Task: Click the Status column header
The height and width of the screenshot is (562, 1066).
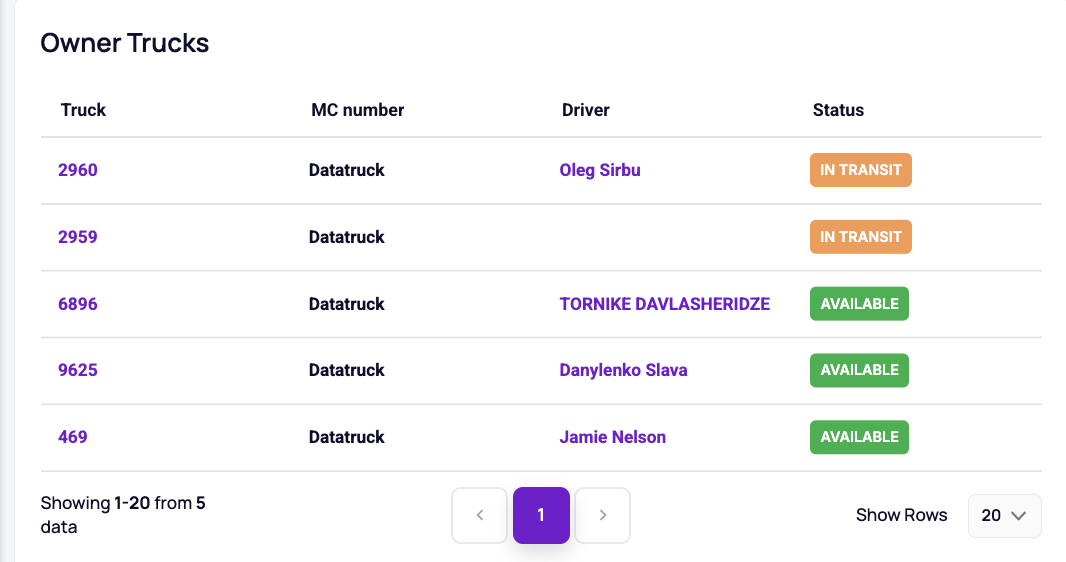Action: [x=838, y=110]
